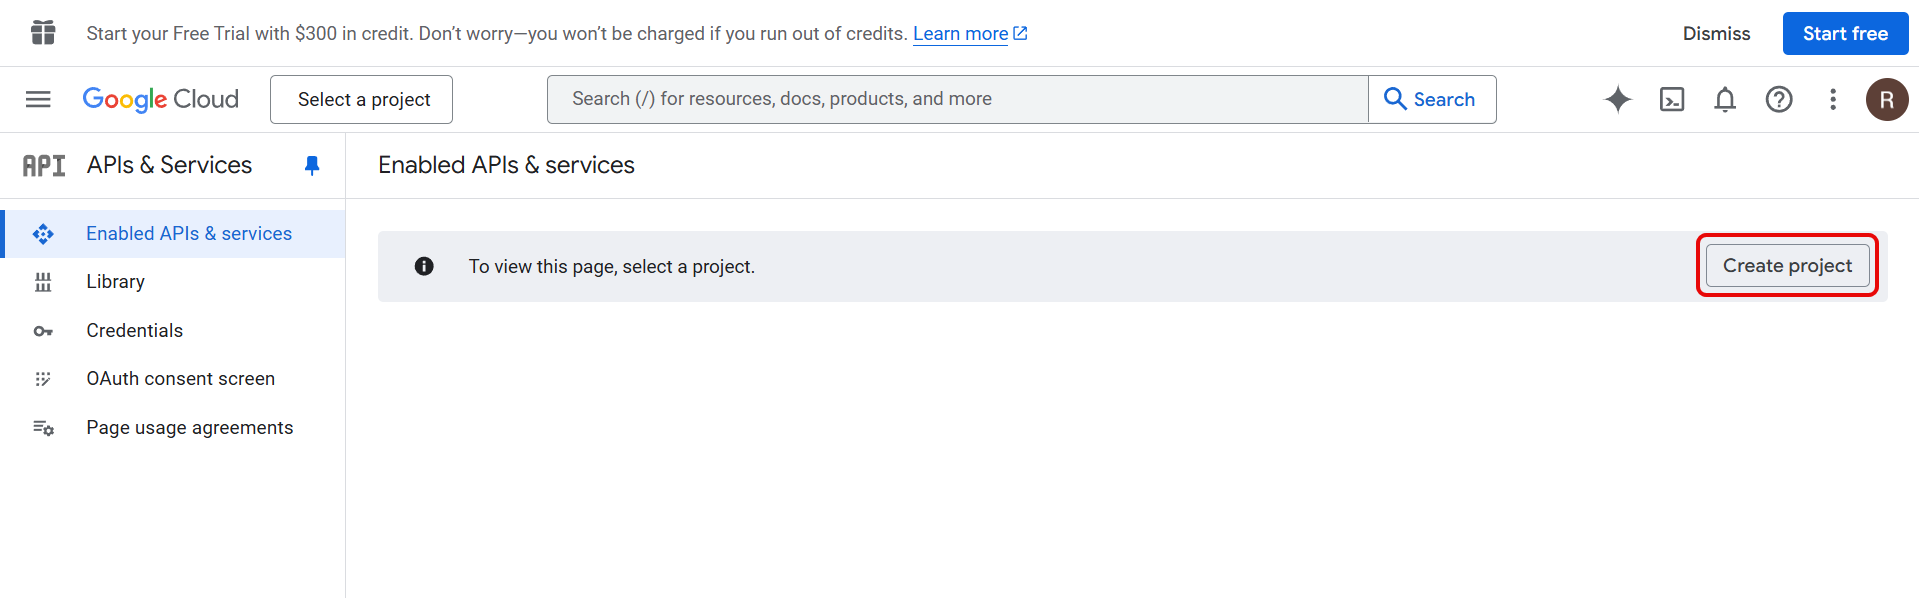The height and width of the screenshot is (598, 1919).
Task: Dismiss the free trial banner
Action: [x=1716, y=33]
